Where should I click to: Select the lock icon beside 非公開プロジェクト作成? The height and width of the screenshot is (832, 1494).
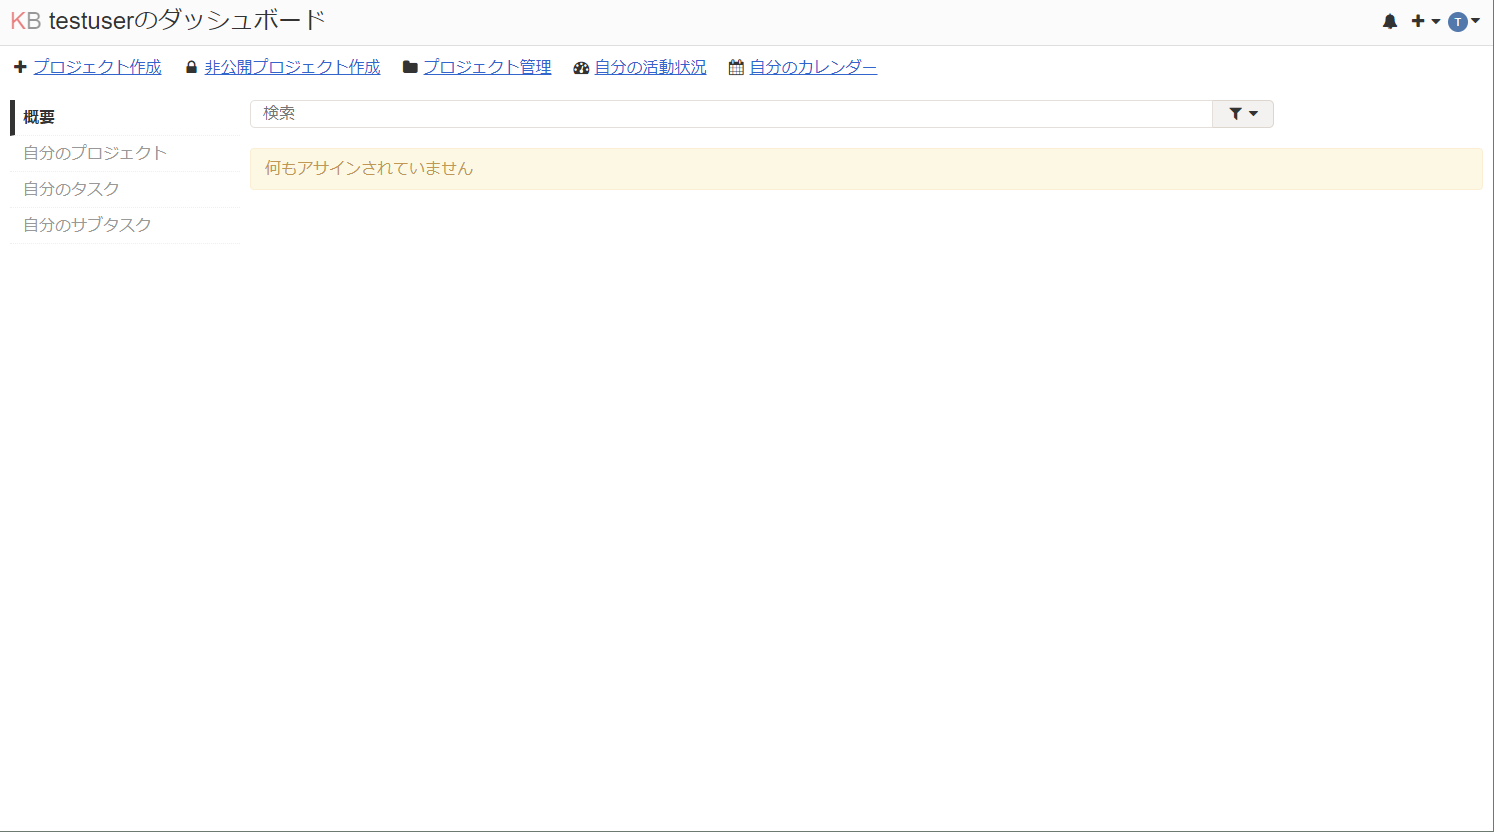pos(190,66)
